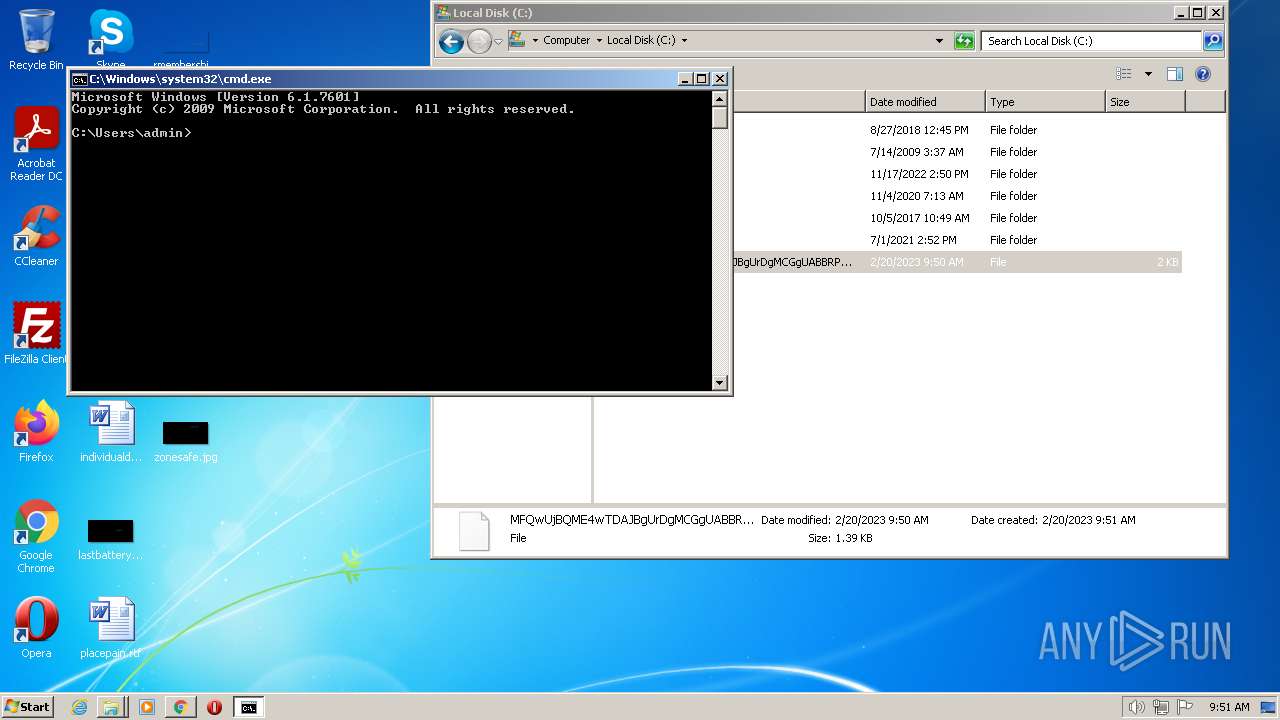The height and width of the screenshot is (720, 1280).
Task: Open Action Center flag icon
Action: [x=1185, y=707]
